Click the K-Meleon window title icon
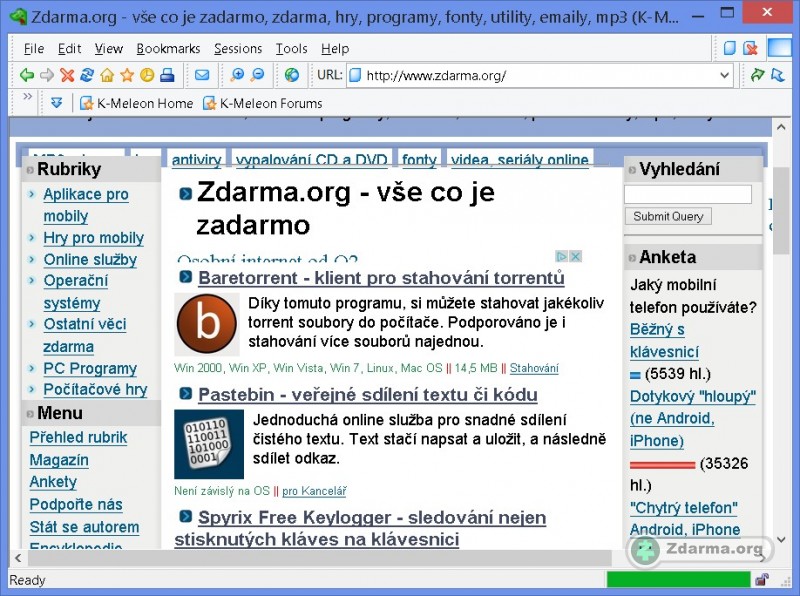 [19, 16]
